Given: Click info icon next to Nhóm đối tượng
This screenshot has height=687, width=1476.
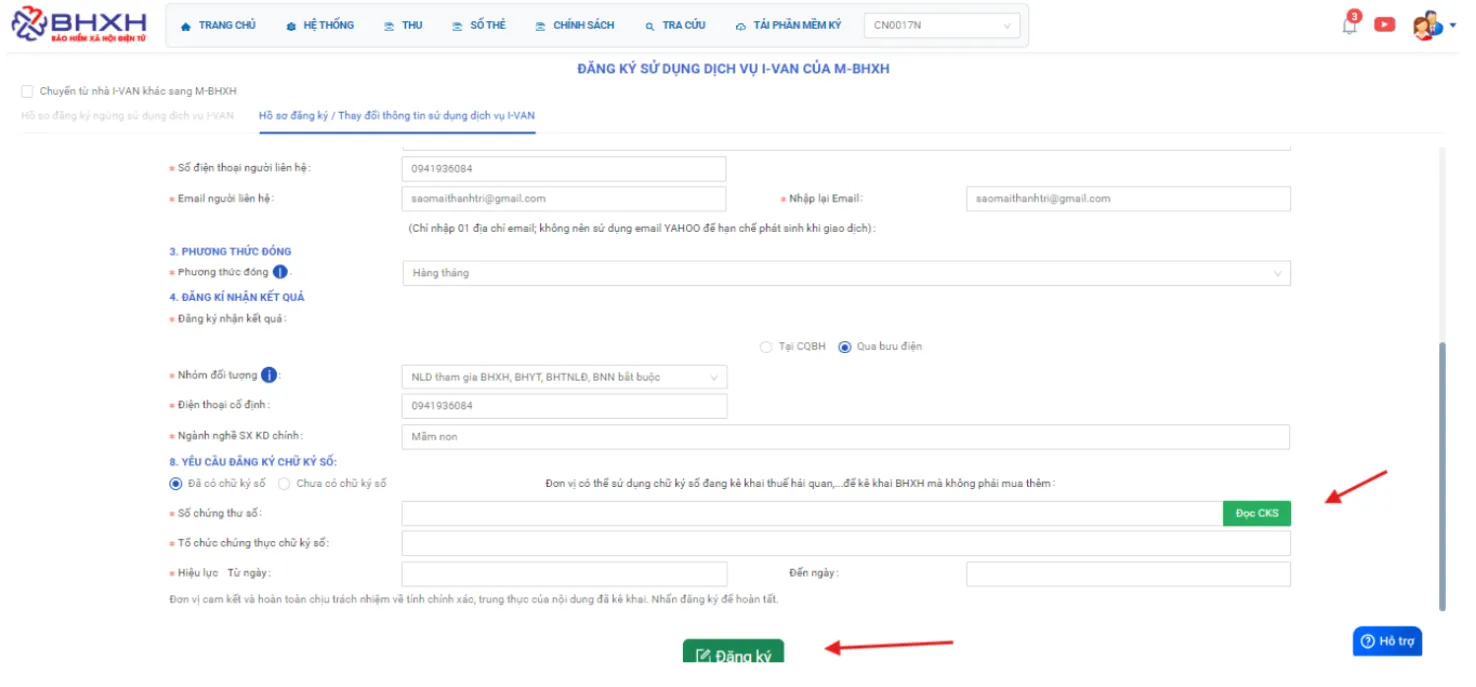Looking at the screenshot, I should coord(269,375).
